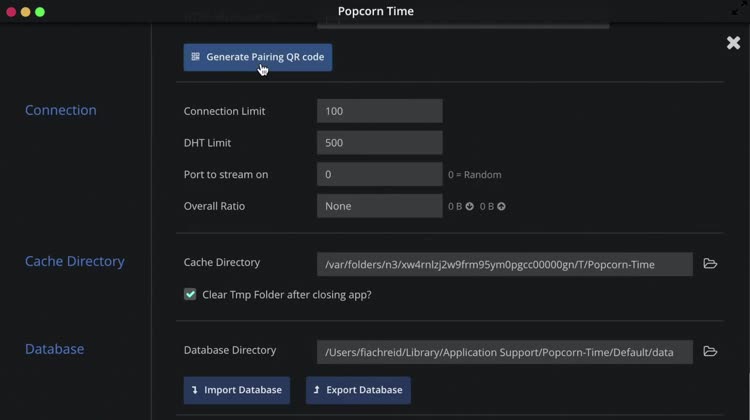Focus the Connection Limit field showing 100
750x420 pixels.
coord(379,111)
